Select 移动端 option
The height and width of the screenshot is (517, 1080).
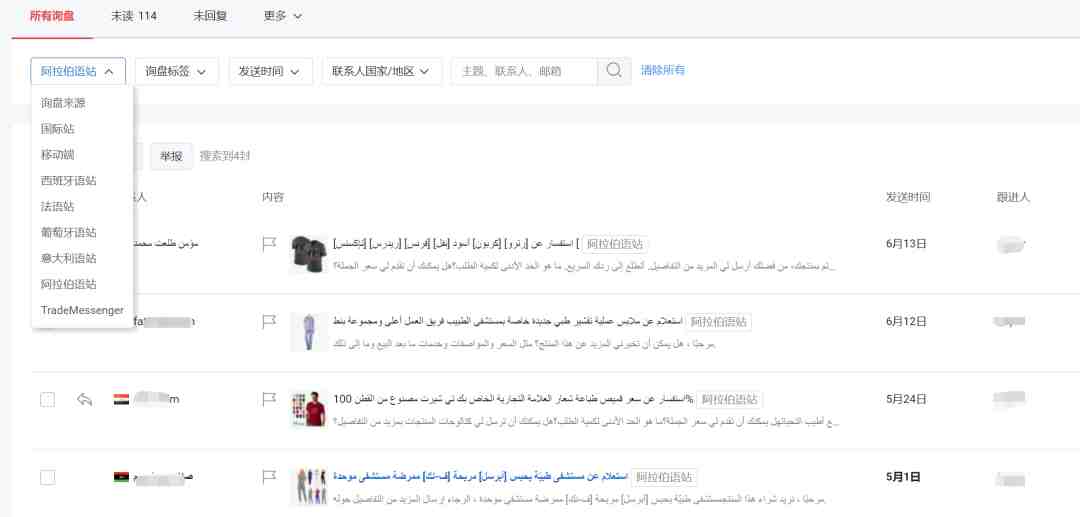[82, 155]
